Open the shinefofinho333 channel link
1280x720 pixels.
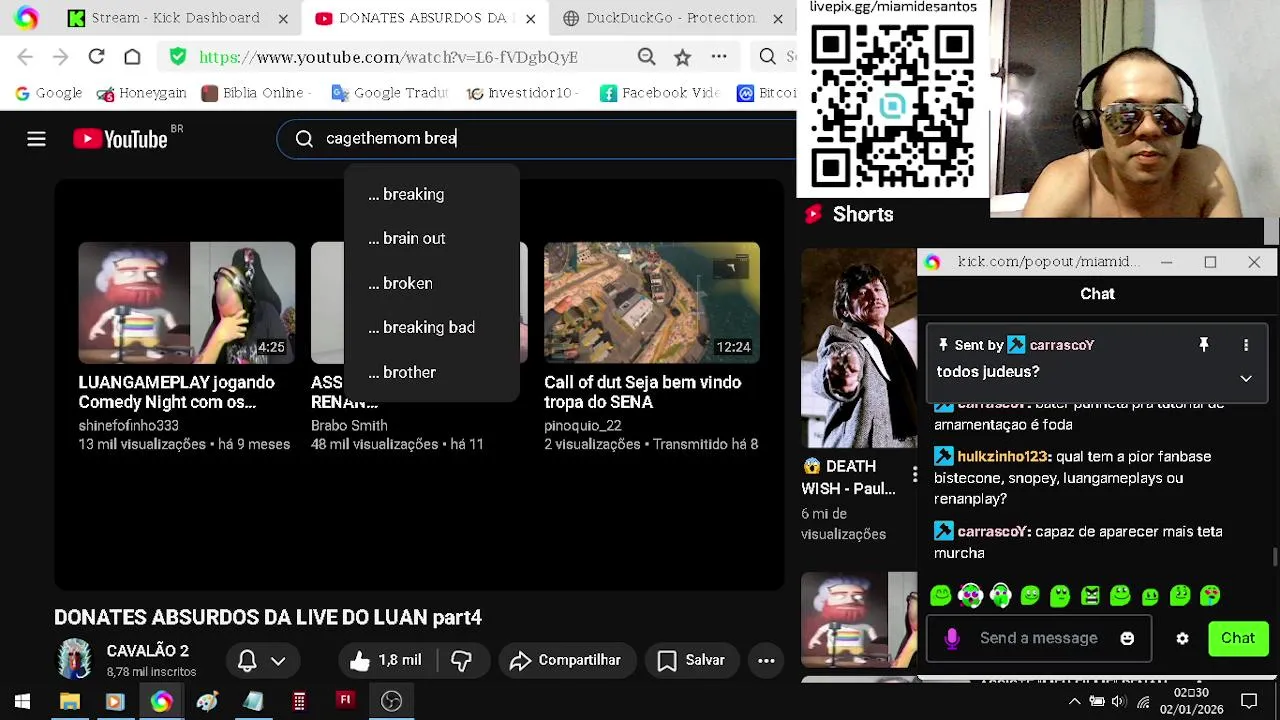(x=128, y=425)
